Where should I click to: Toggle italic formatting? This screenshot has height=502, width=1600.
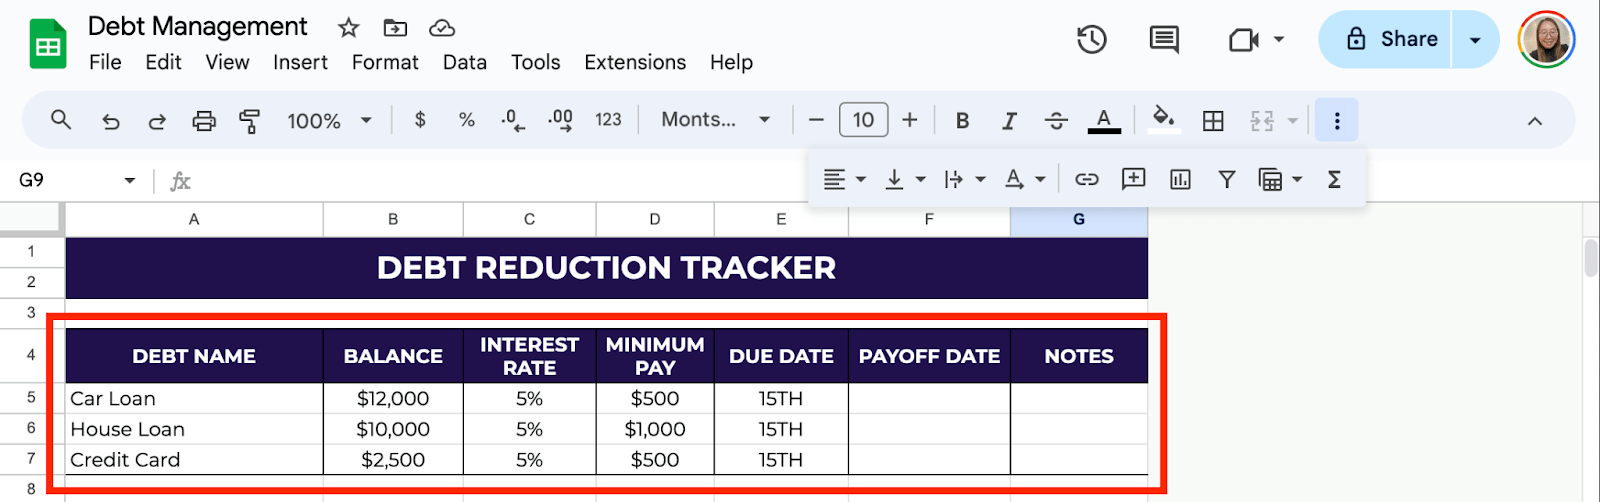1010,121
